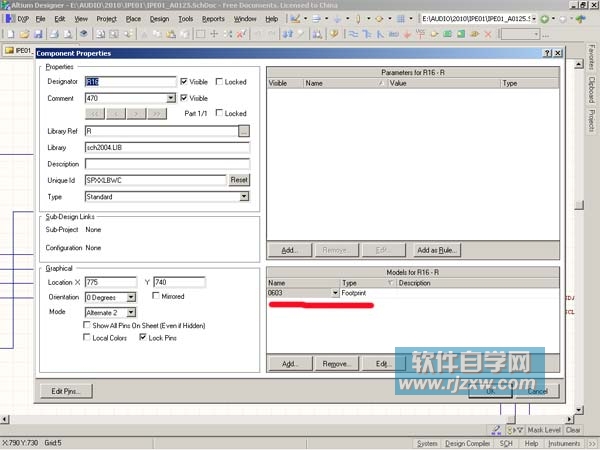
Task: Open the grid icon dropdown arrow
Action: (x=411, y=19)
